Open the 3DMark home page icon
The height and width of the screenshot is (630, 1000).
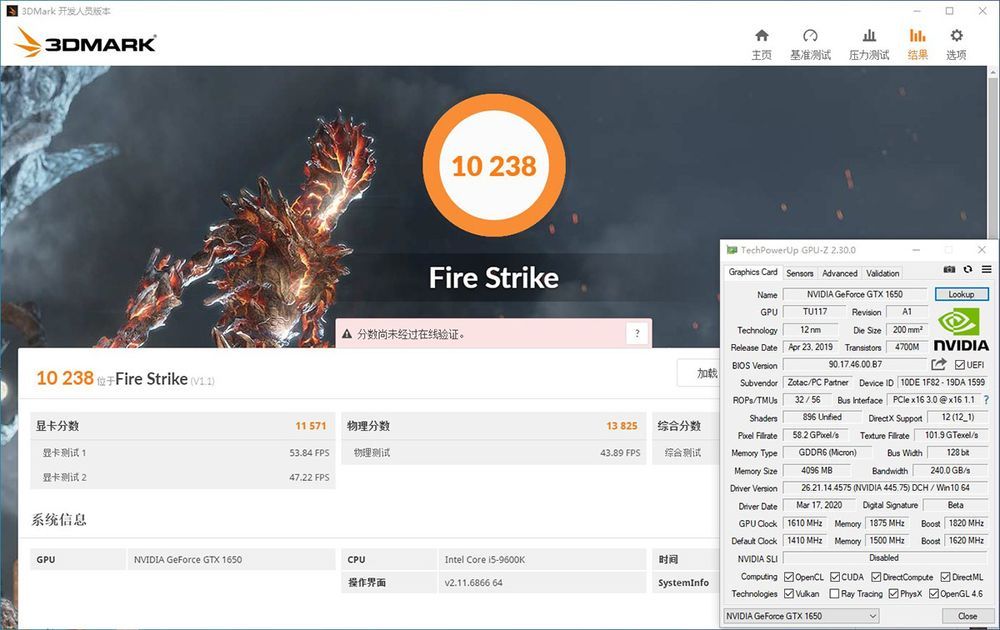pos(761,36)
